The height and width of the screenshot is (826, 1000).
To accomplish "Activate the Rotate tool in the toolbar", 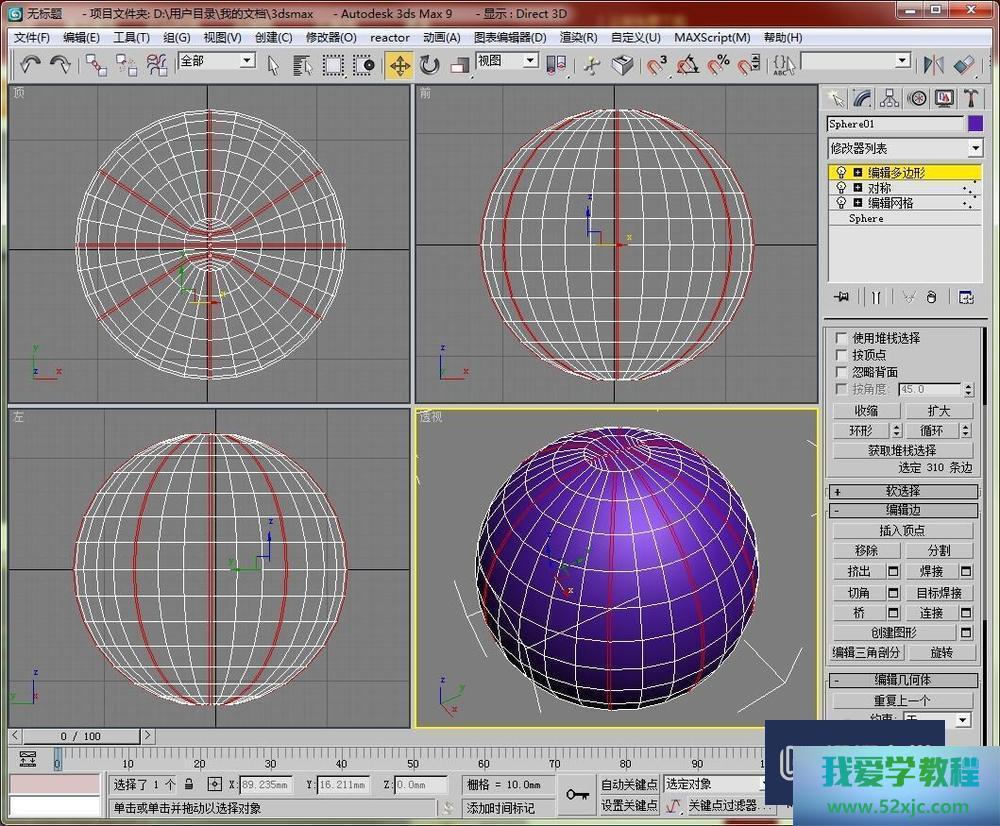I will point(430,65).
